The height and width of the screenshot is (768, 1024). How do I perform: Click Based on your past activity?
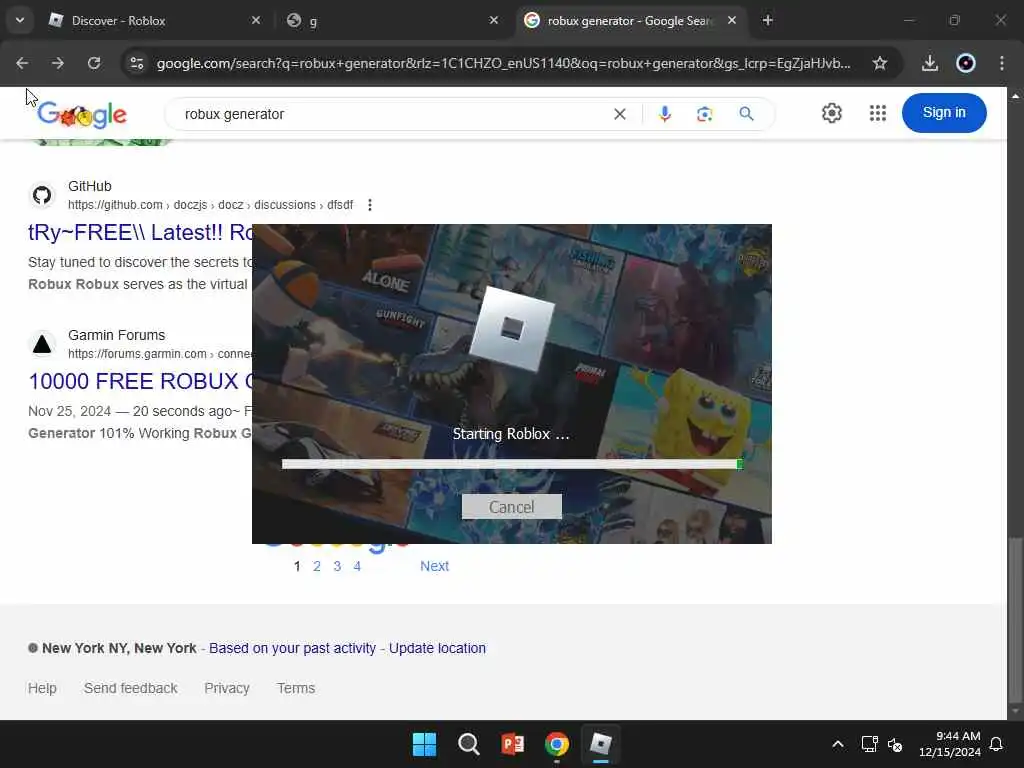[293, 648]
